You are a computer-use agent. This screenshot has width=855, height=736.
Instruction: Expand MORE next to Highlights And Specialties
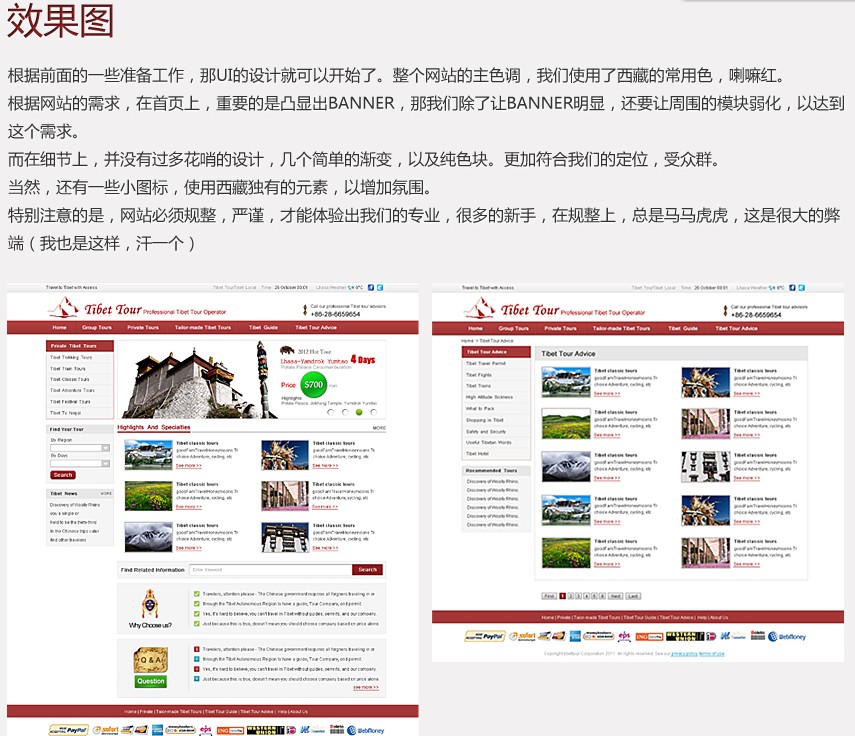[x=379, y=428]
